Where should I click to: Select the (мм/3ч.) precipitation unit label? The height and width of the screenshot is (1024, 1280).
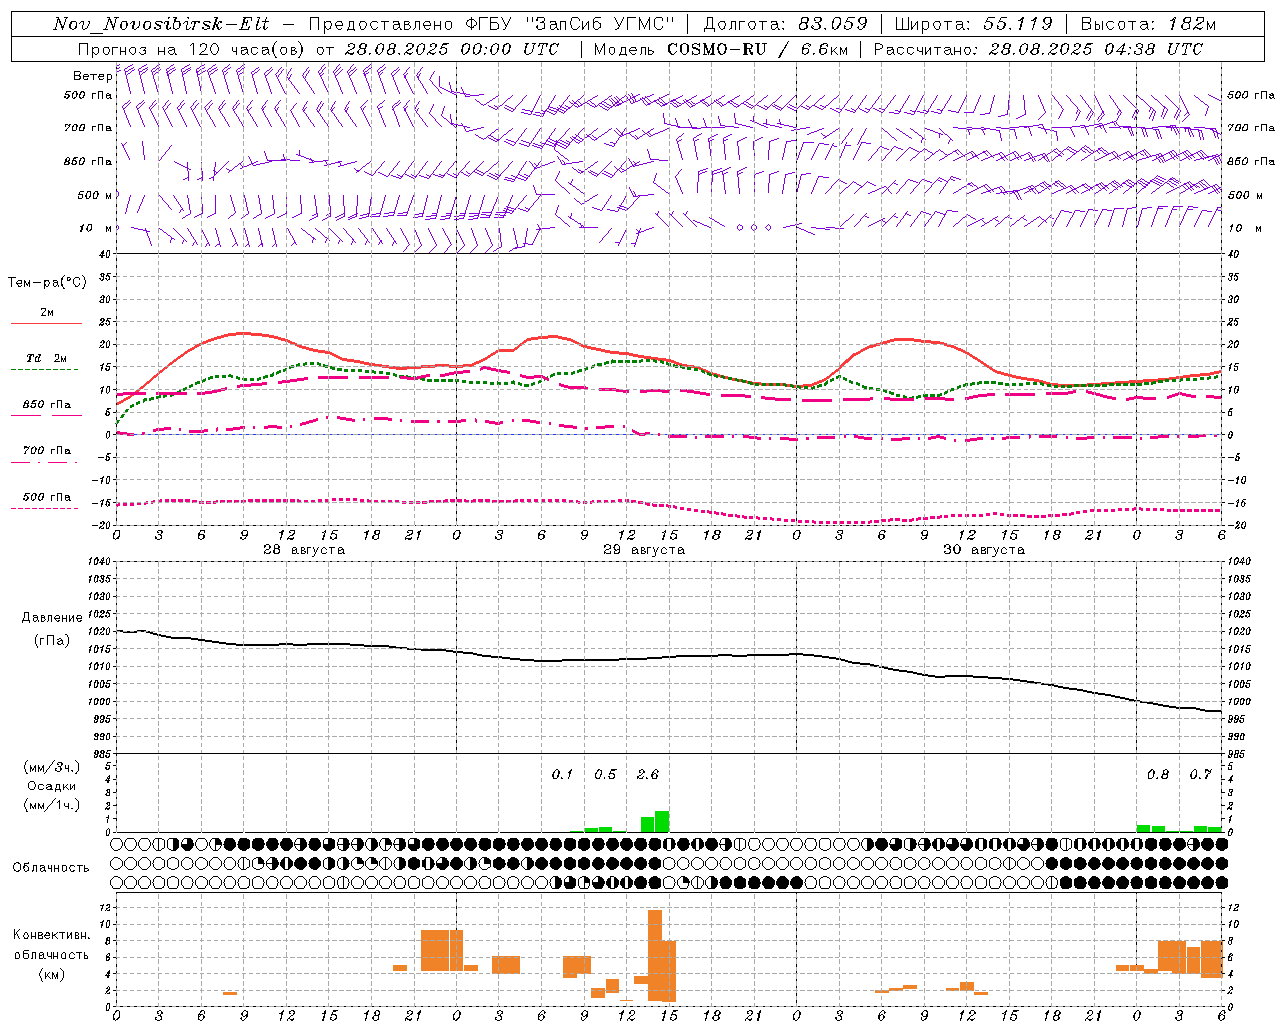pyautogui.click(x=52, y=767)
